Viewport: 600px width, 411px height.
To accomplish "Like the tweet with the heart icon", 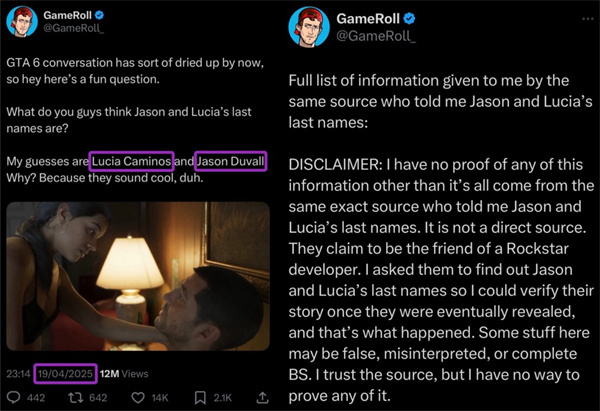I will coord(138,398).
